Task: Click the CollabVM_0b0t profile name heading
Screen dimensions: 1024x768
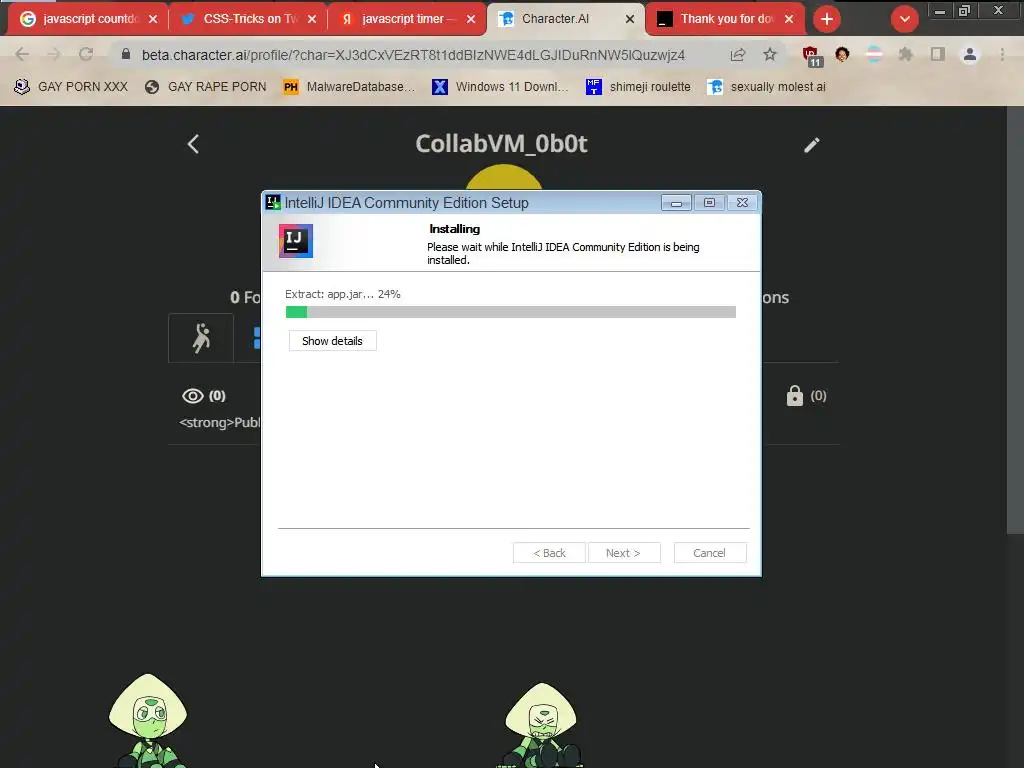Action: (502, 144)
